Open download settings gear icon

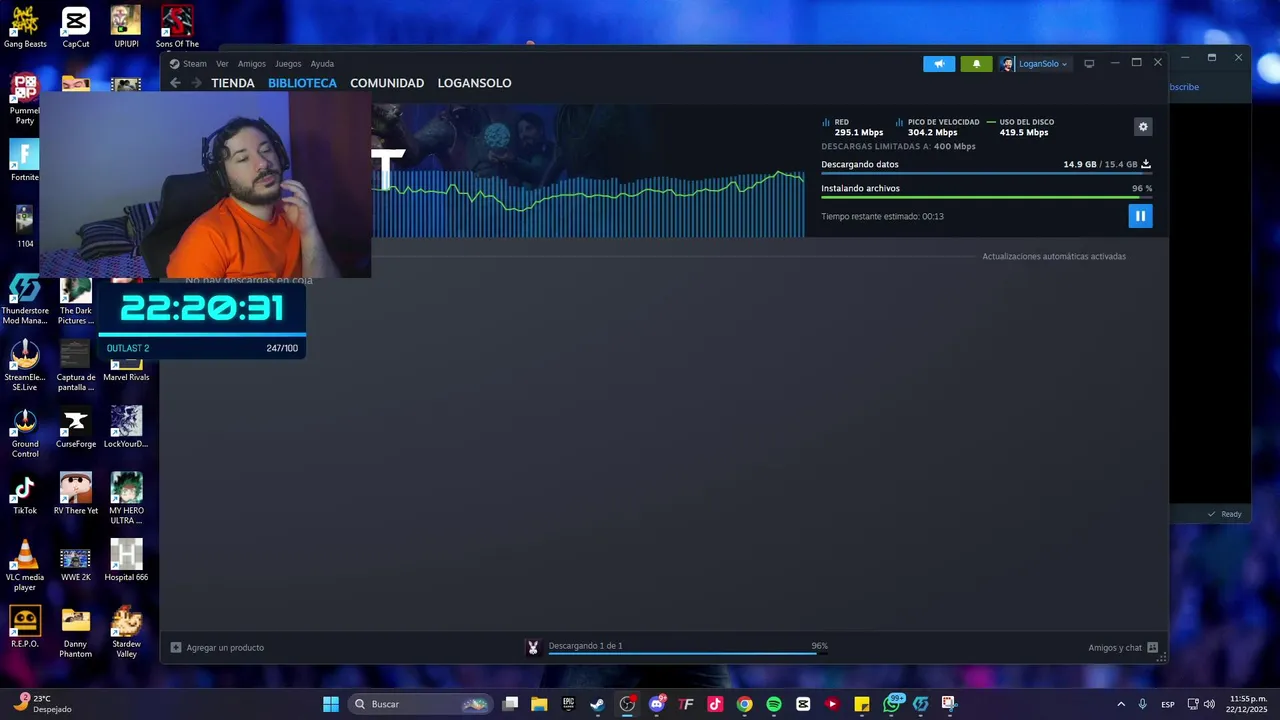point(1143,127)
